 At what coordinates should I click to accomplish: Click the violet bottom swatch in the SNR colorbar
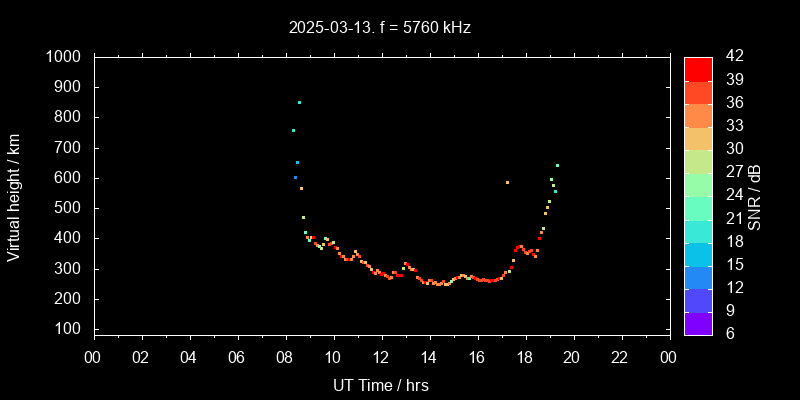point(698,322)
